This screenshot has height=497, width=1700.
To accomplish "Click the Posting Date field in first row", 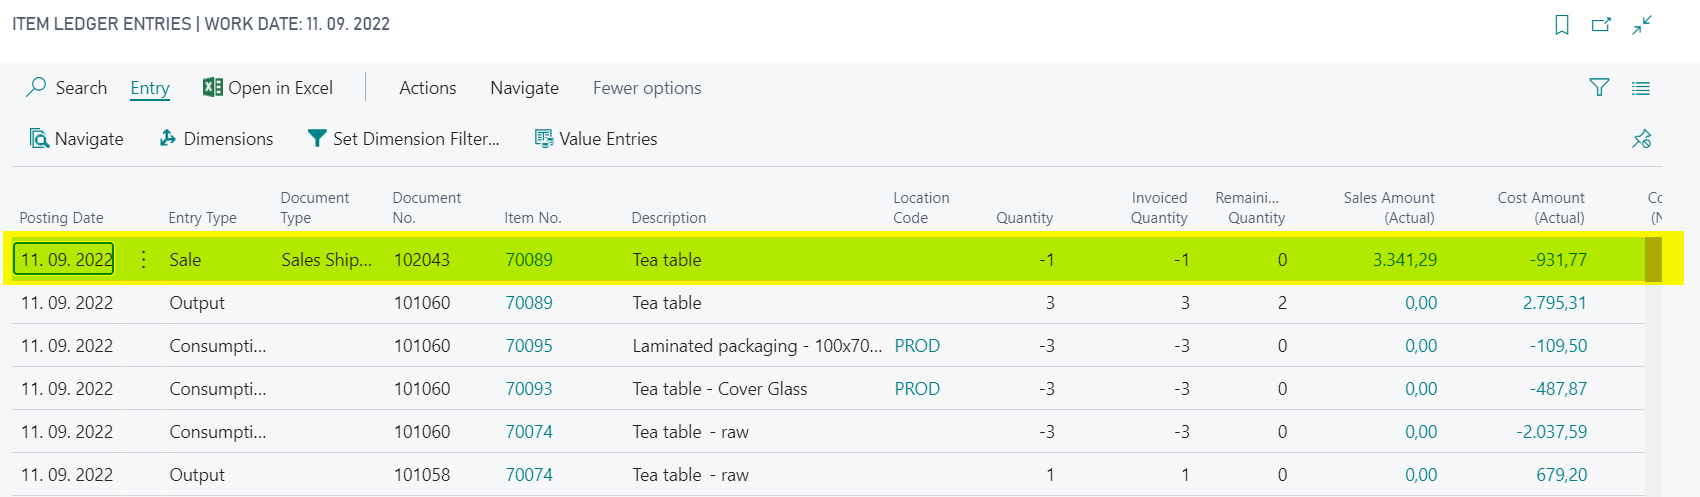I will click(67, 260).
